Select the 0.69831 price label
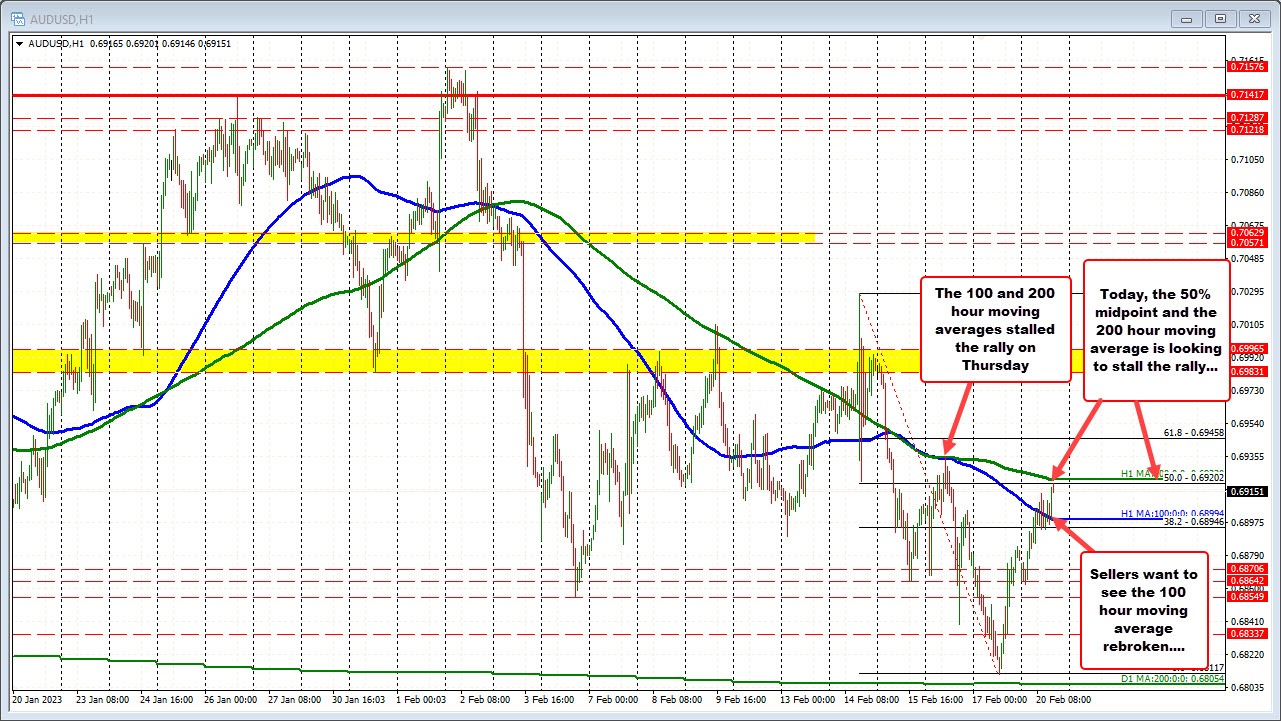Viewport: 1281px width, 721px height. pyautogui.click(x=1247, y=371)
